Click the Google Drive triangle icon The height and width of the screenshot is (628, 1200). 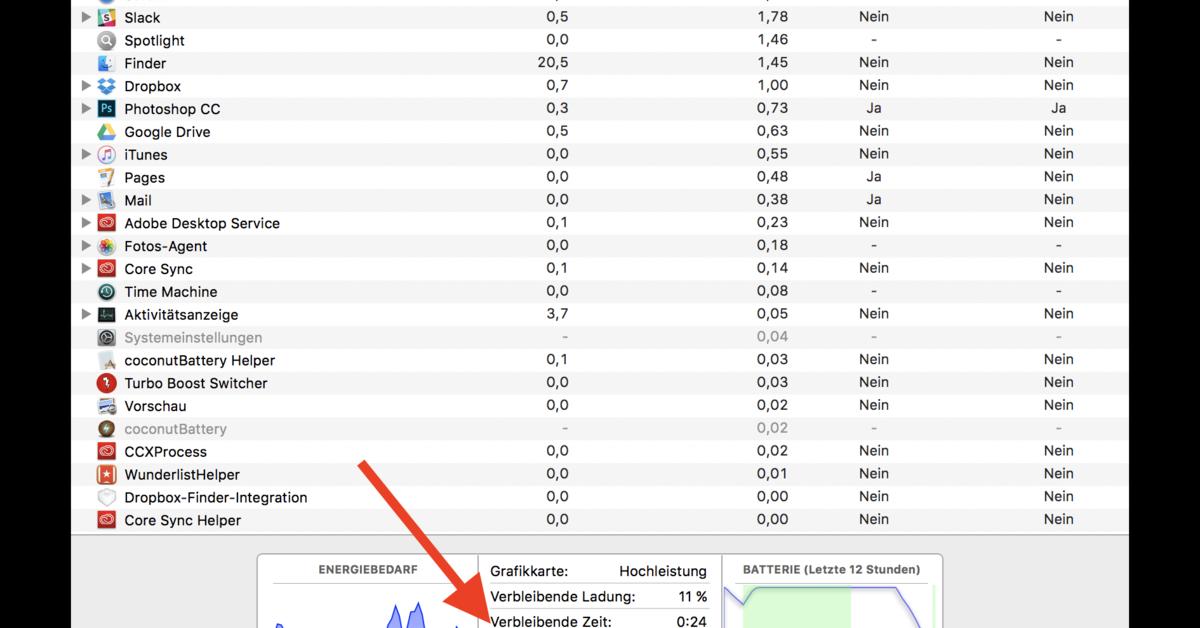tap(106, 132)
